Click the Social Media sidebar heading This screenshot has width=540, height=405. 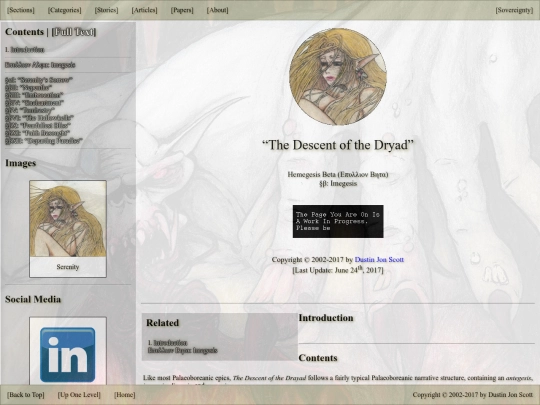[33, 299]
